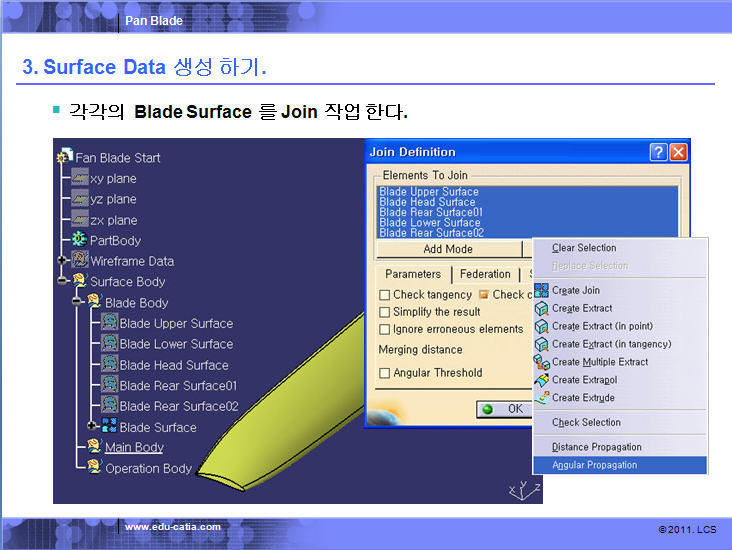This screenshot has height=550, width=732.
Task: Enable the Check tangency checkbox
Action: [385, 295]
